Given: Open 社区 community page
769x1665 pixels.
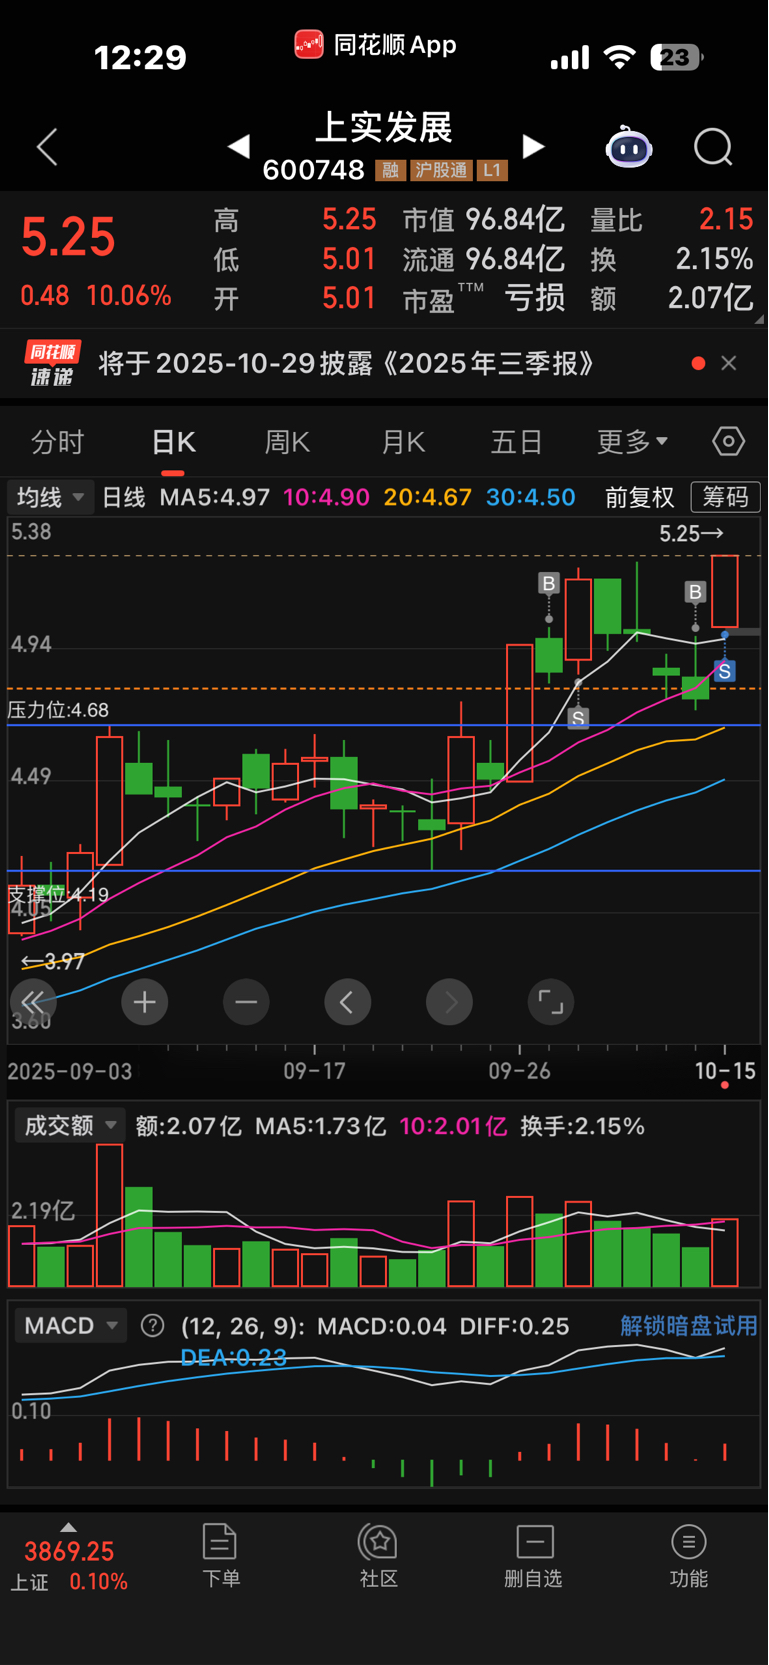Looking at the screenshot, I should tap(379, 1556).
